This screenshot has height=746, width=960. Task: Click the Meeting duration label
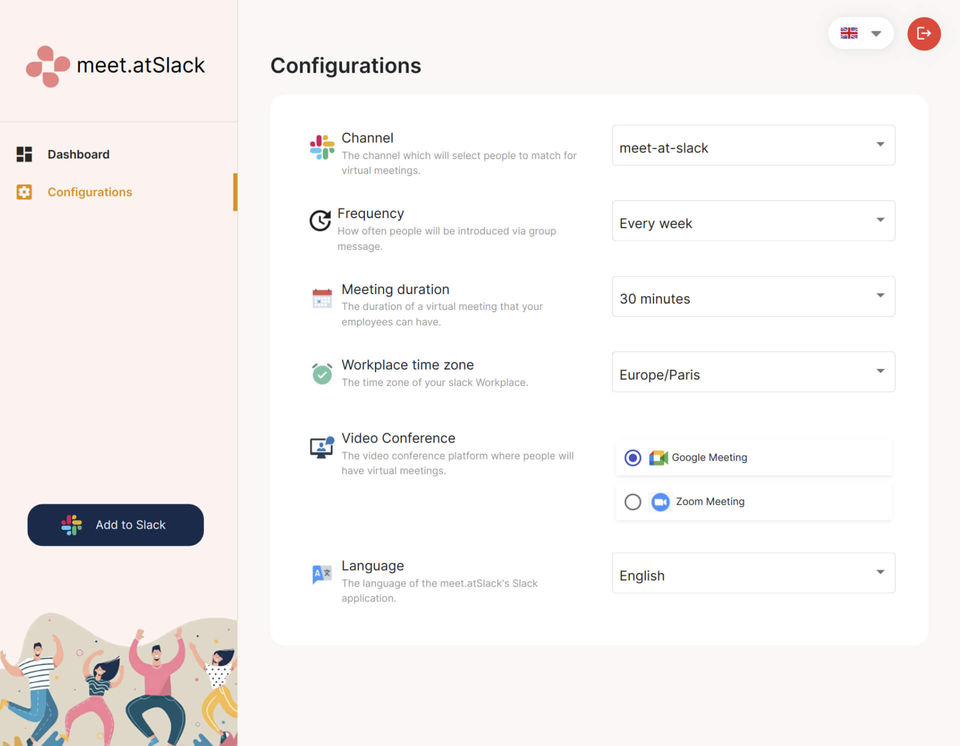point(396,290)
